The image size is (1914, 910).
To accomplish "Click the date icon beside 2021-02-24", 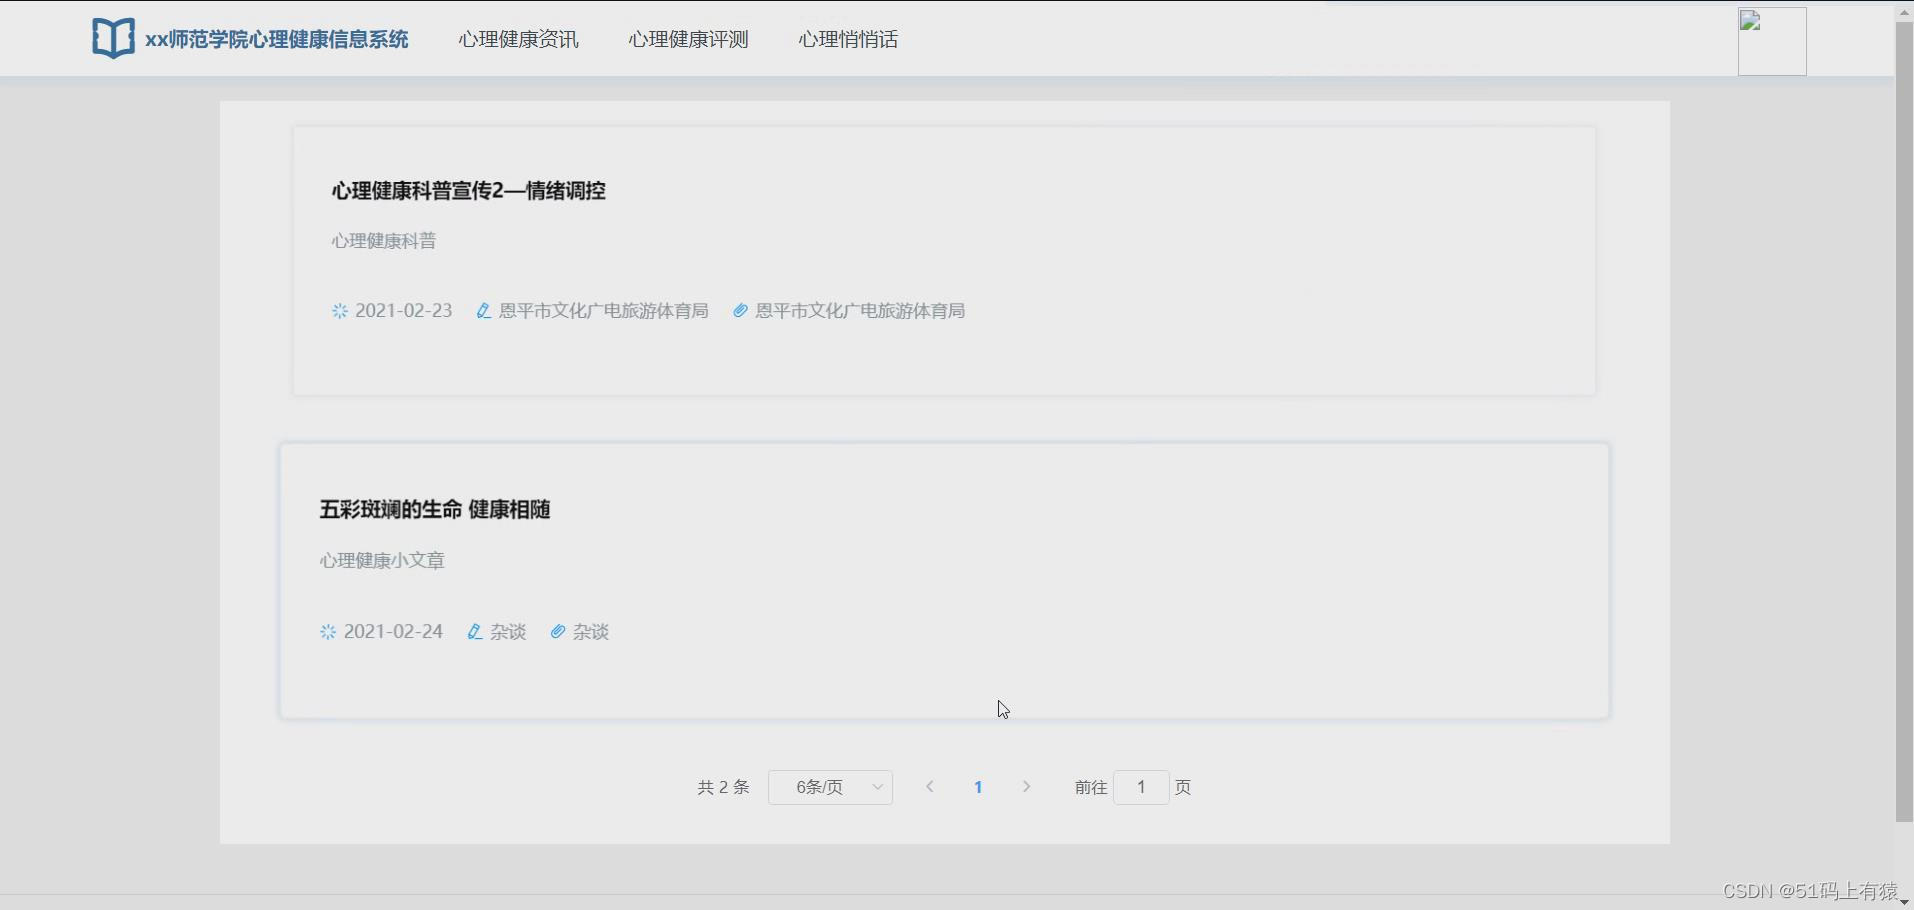I will (326, 631).
